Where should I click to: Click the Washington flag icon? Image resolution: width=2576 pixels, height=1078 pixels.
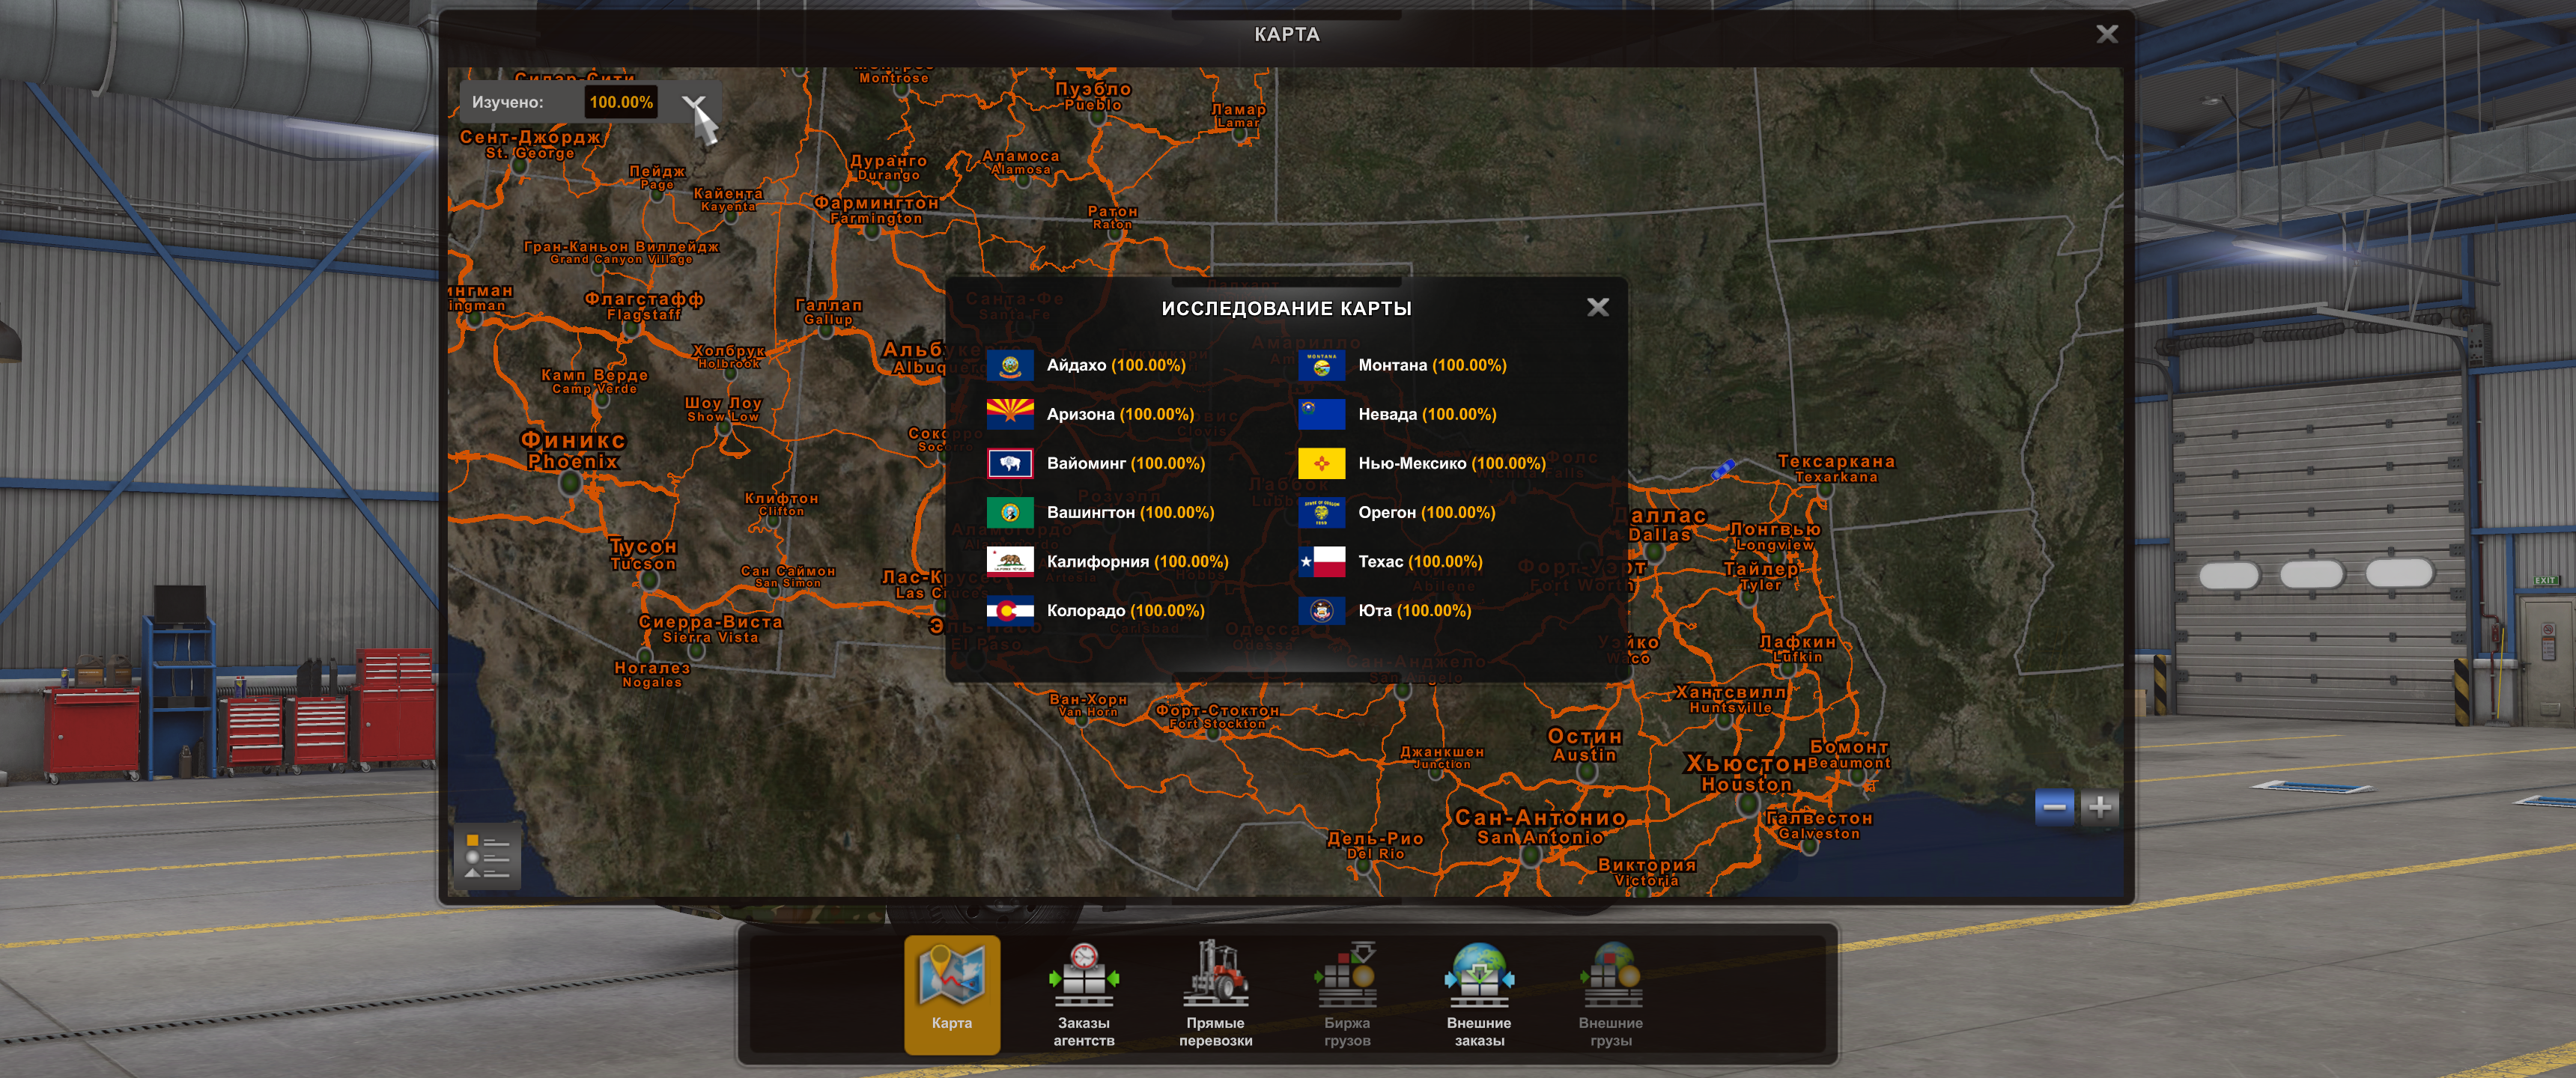(1010, 512)
